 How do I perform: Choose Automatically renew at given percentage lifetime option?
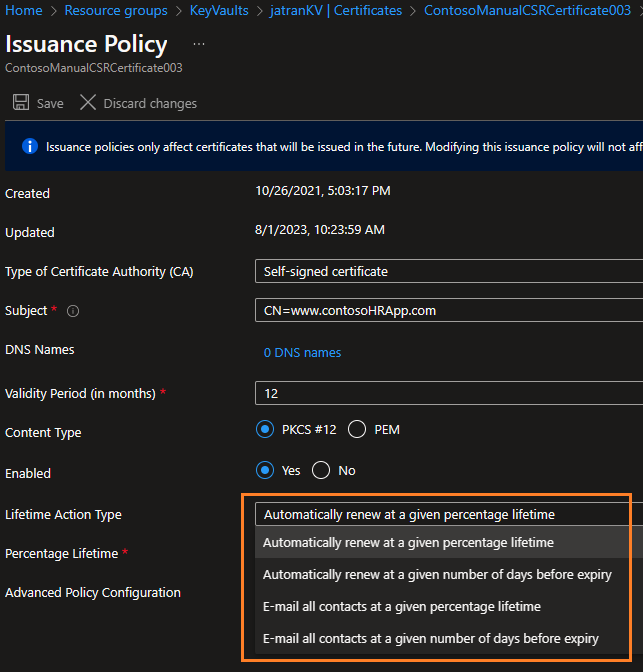coord(408,543)
